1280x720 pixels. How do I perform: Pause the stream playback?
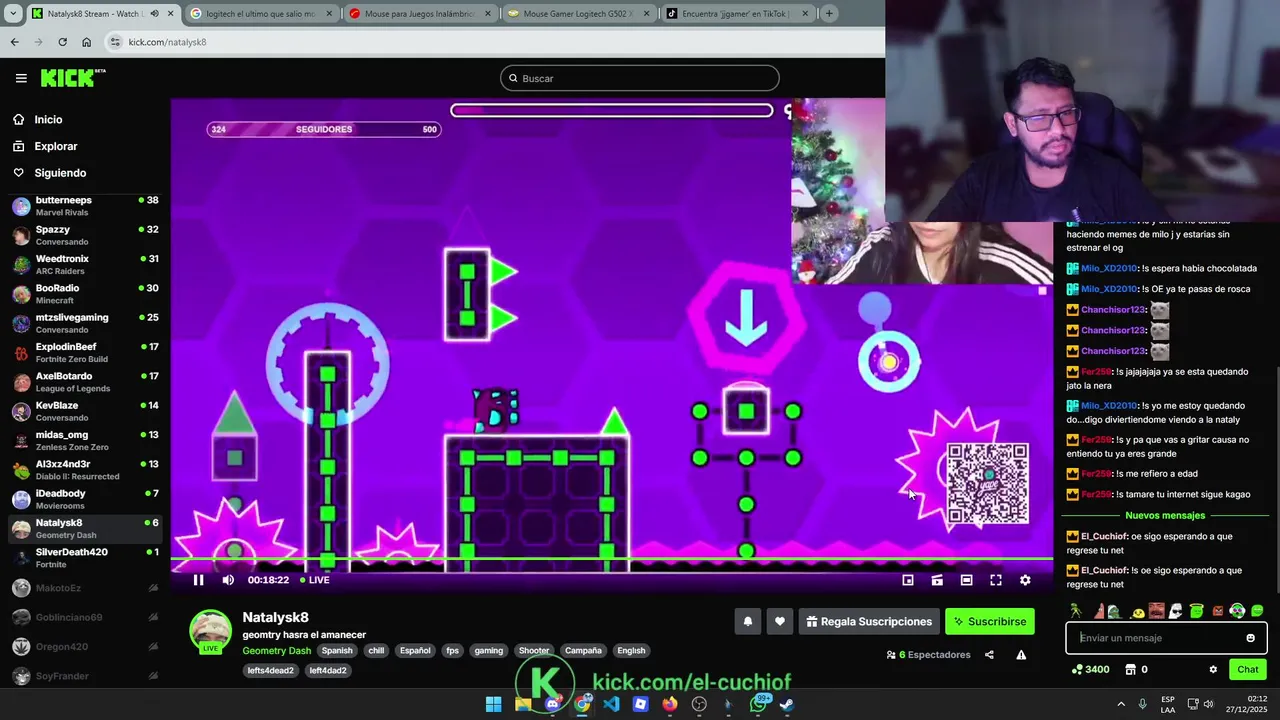coord(198,580)
